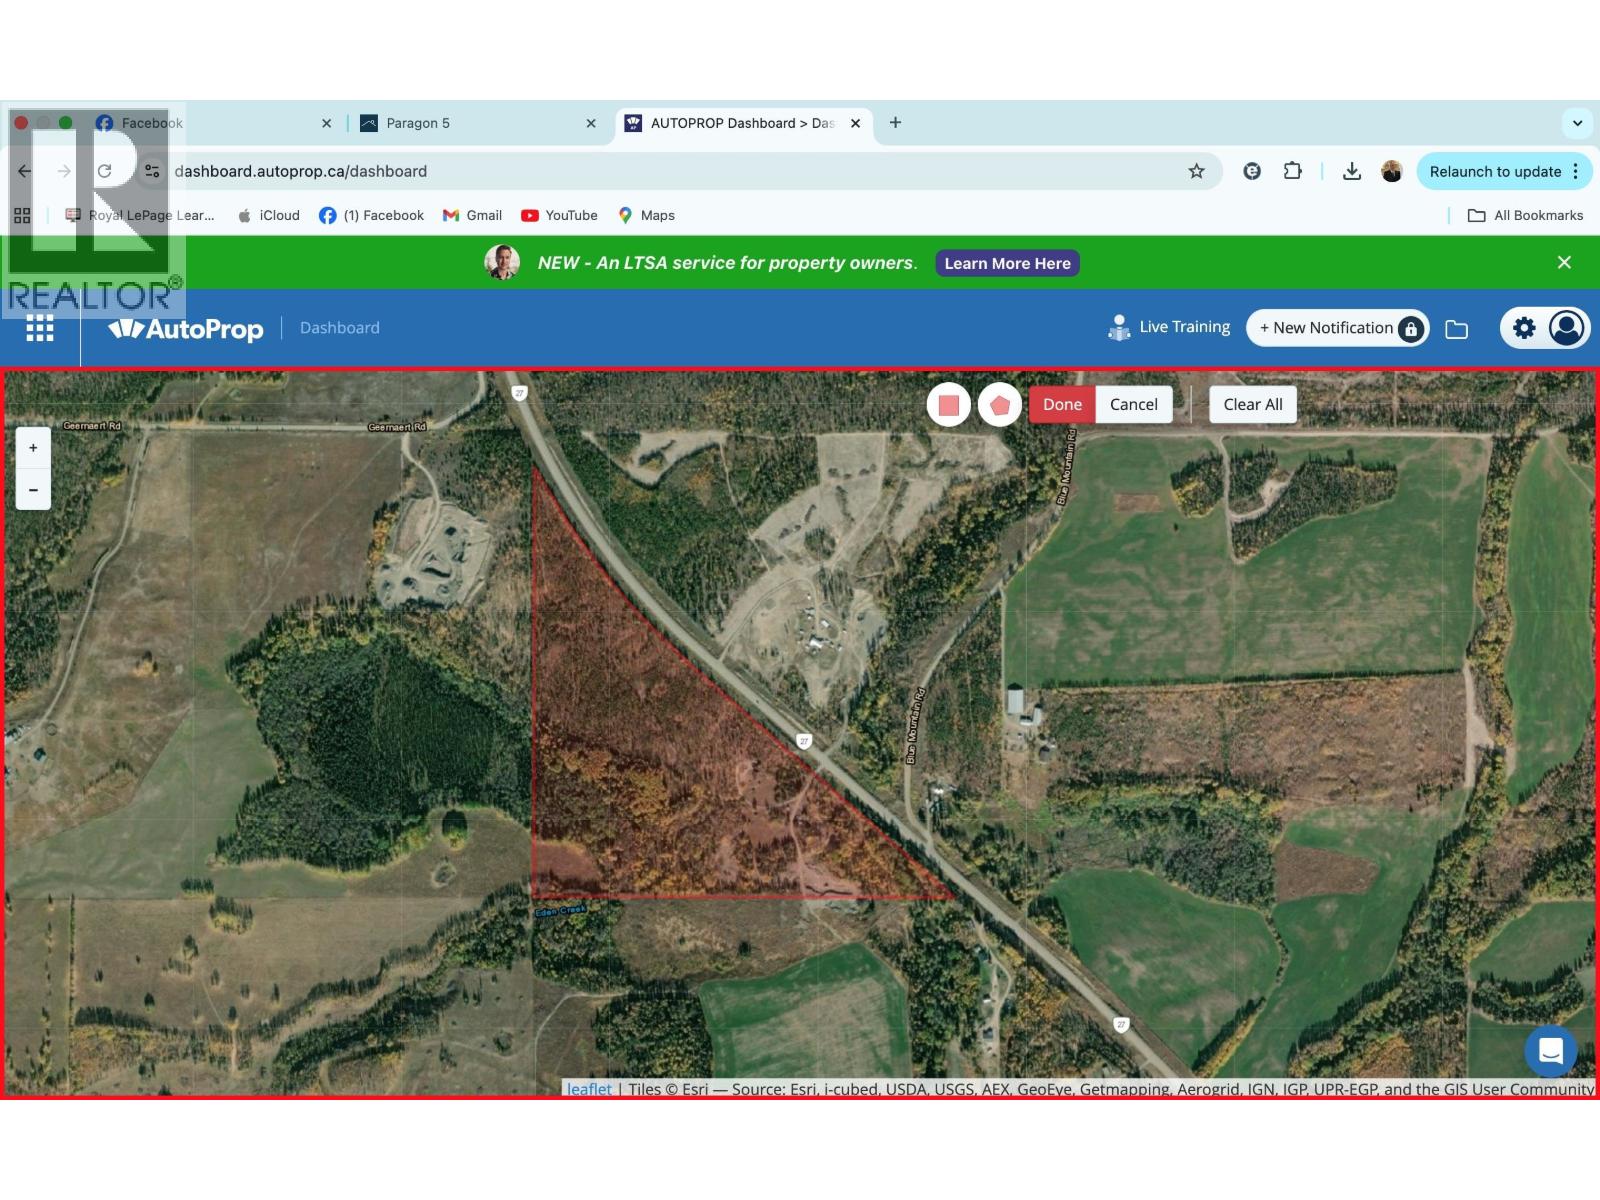The width and height of the screenshot is (1600, 1200).
Task: Switch to the Facebook browser tab
Action: [152, 123]
